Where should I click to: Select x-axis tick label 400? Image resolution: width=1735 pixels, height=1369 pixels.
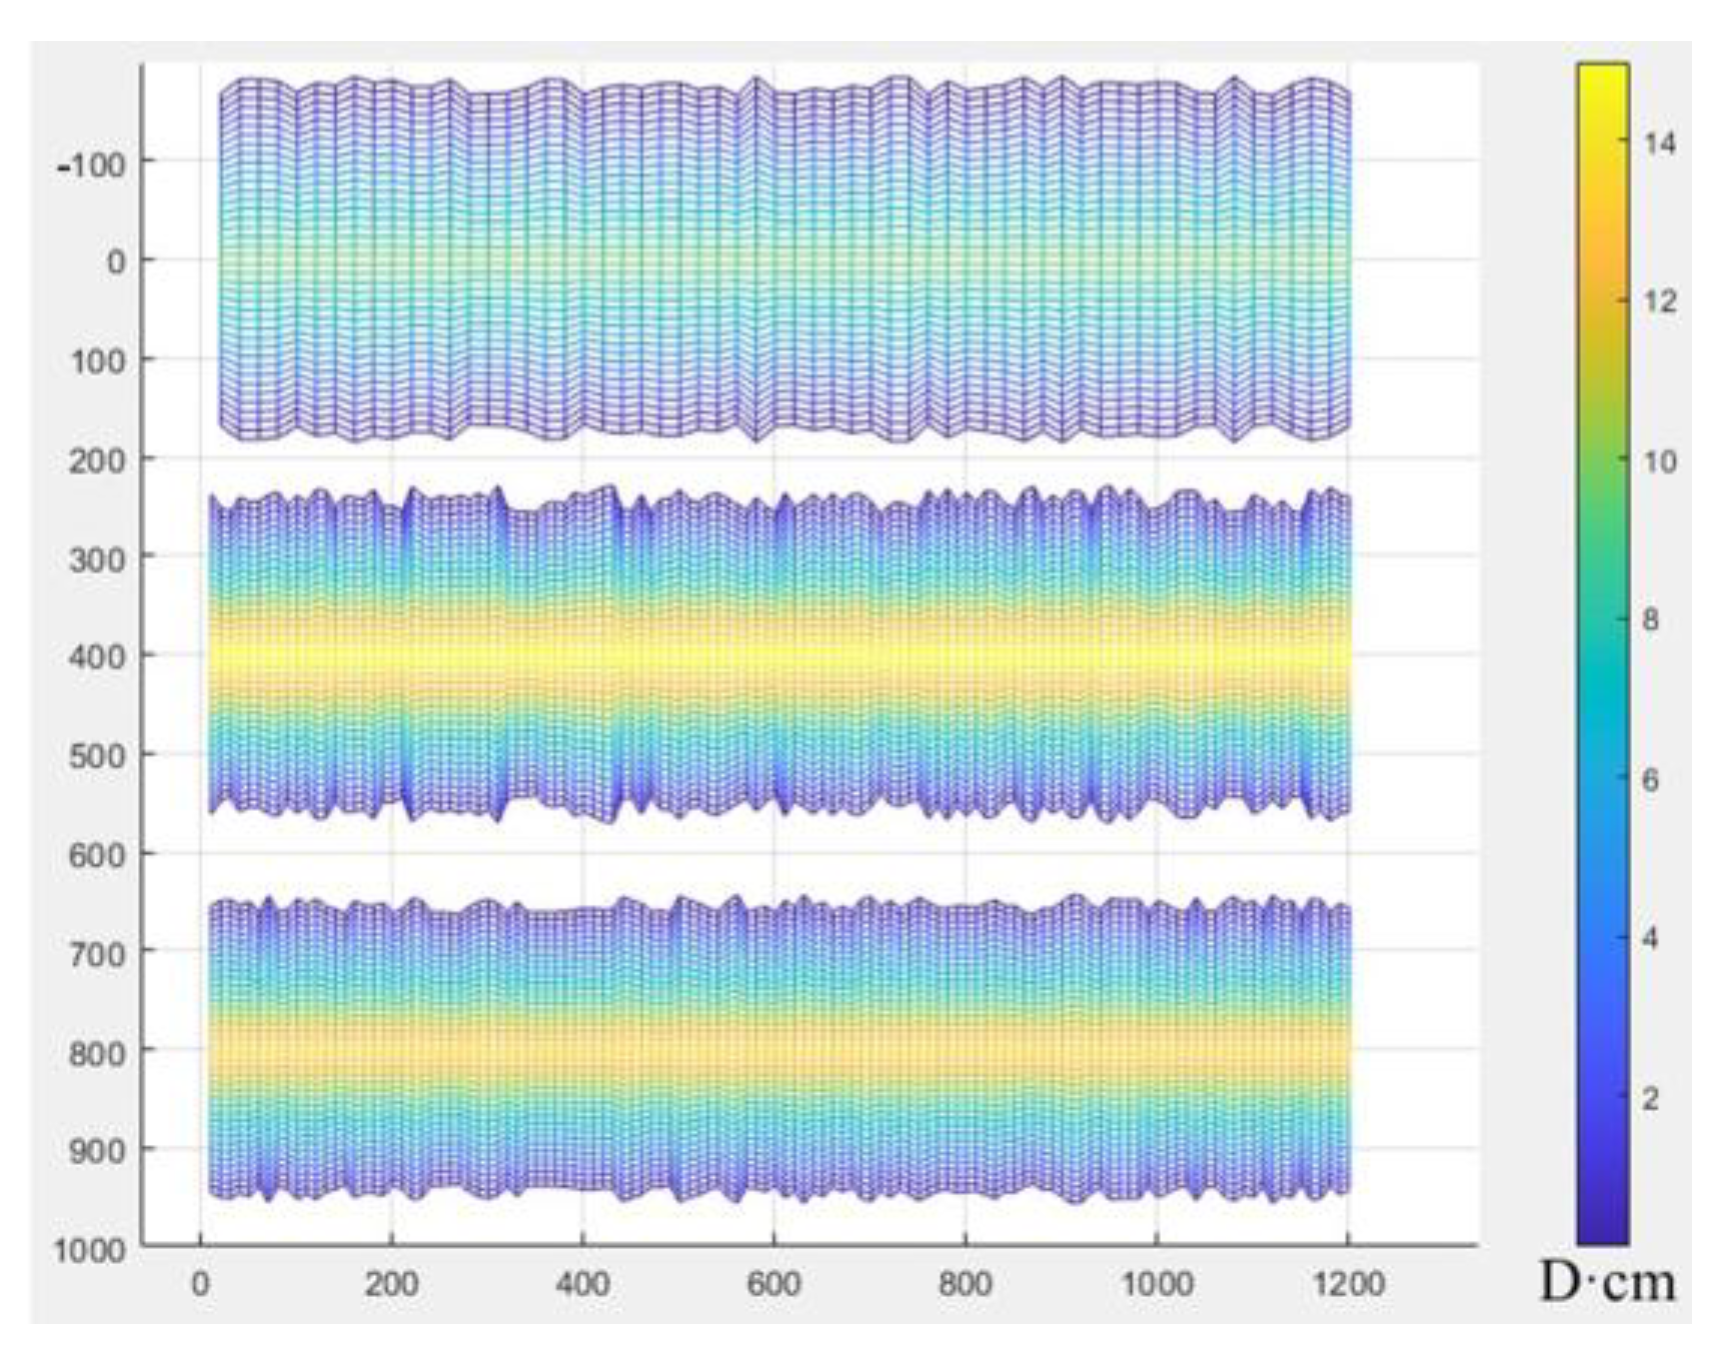(582, 1285)
